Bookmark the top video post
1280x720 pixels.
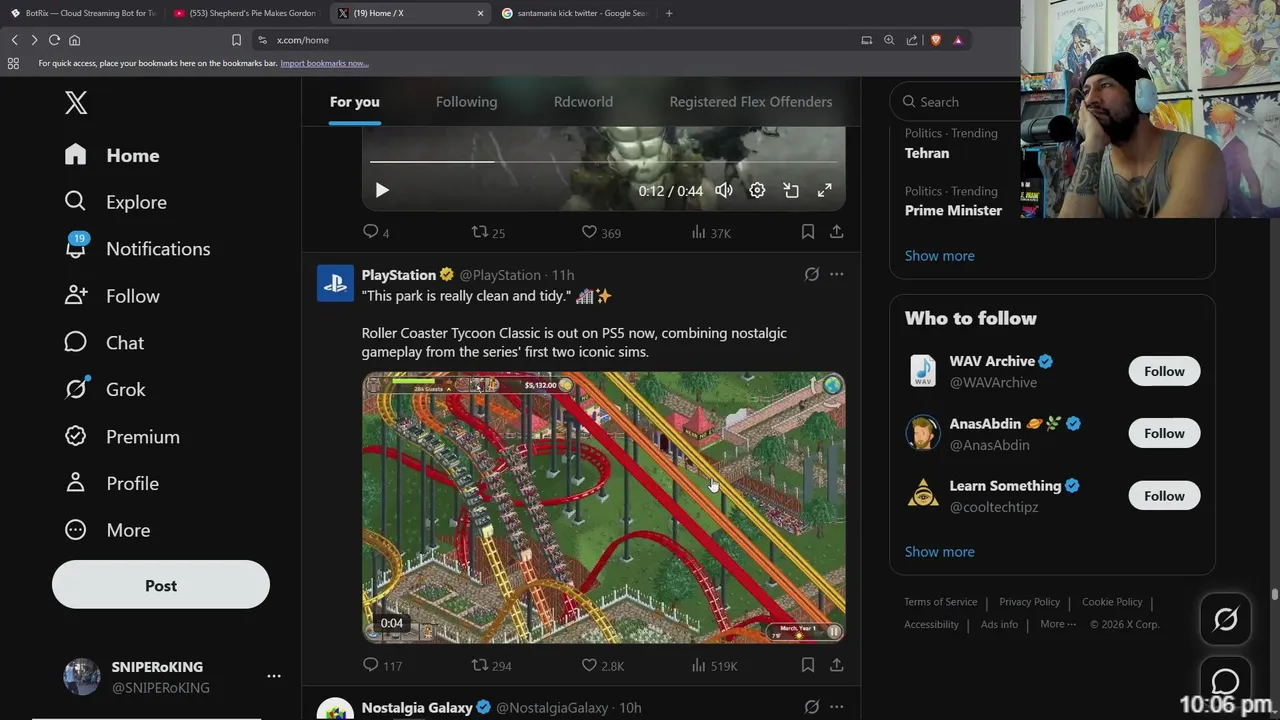coord(807,232)
